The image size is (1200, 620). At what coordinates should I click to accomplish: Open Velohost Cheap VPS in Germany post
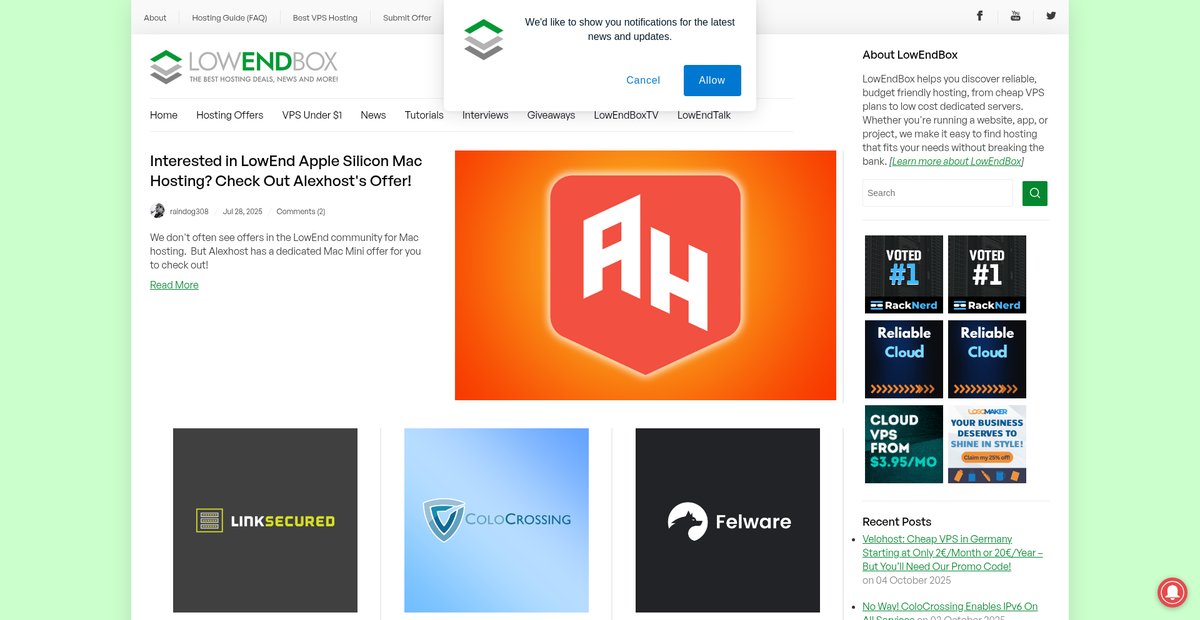coord(952,552)
